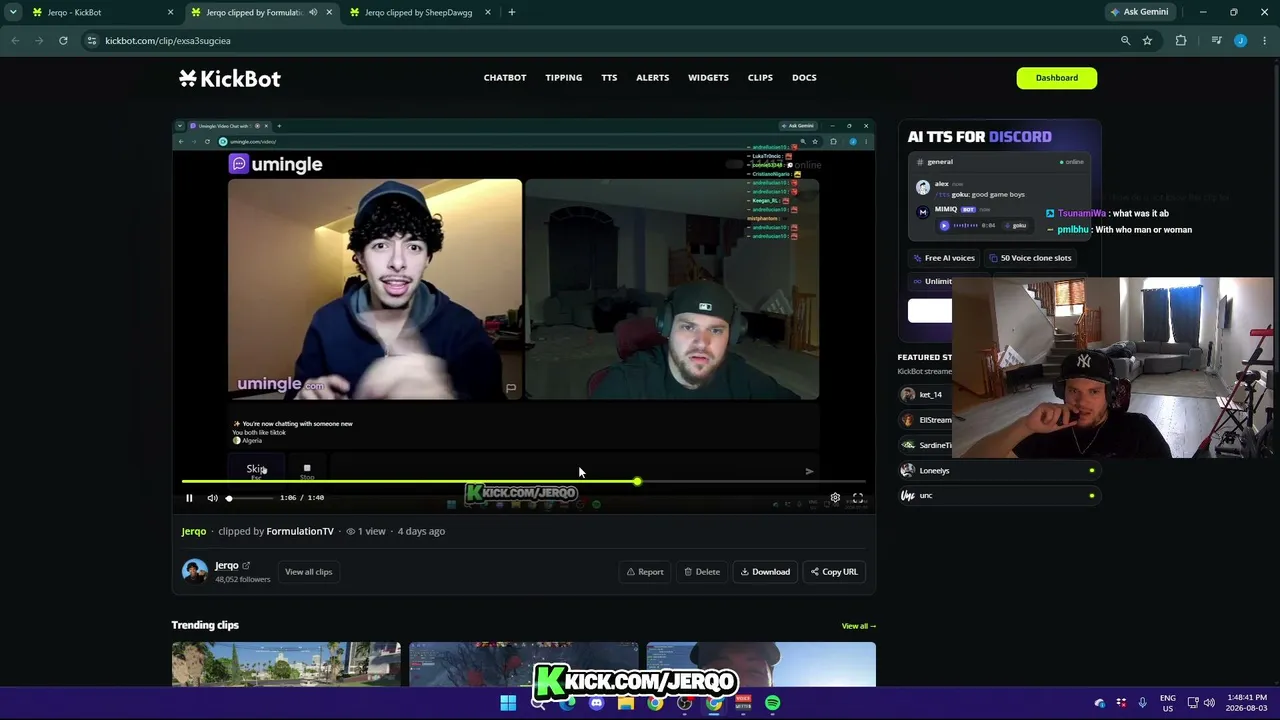This screenshot has height=720, width=1280.
Task: Open the CHATBOT nav menu item
Action: (x=505, y=78)
